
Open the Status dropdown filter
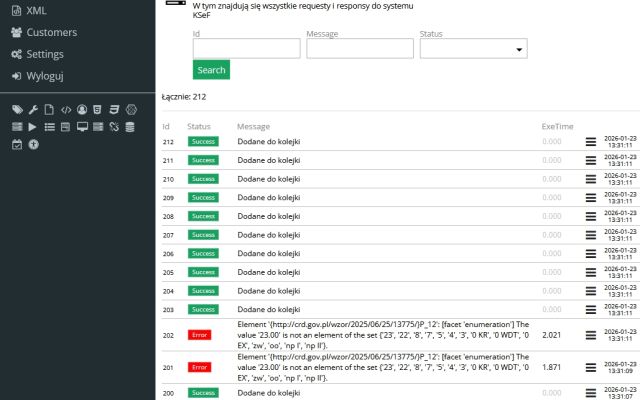pos(473,49)
